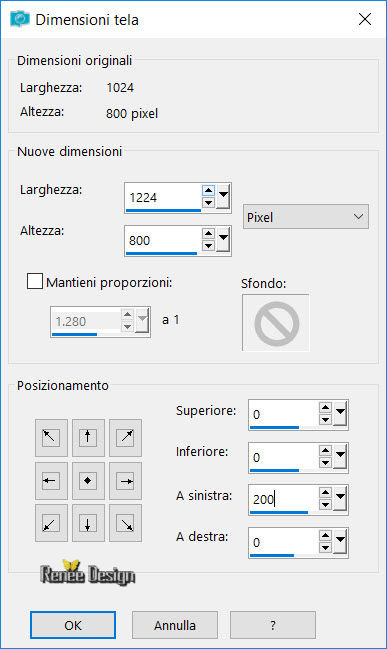Select bottom-right placement arrow
387x649 pixels.
point(125,523)
